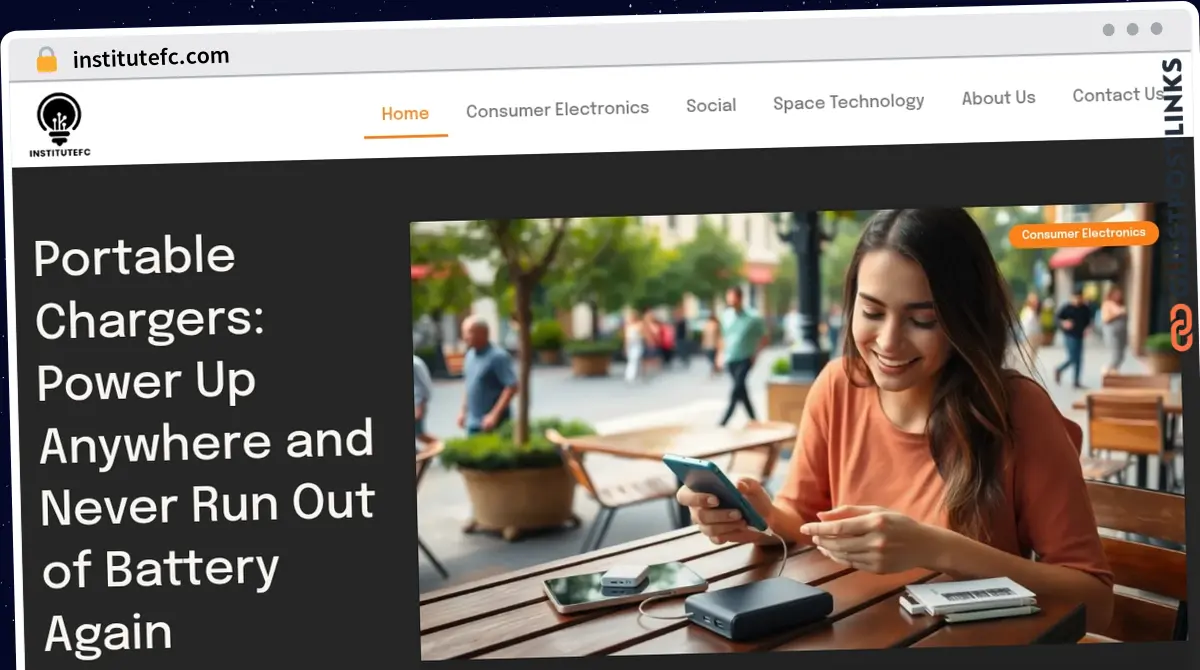1200x670 pixels.
Task: Visit the About Us page
Action: (x=998, y=98)
